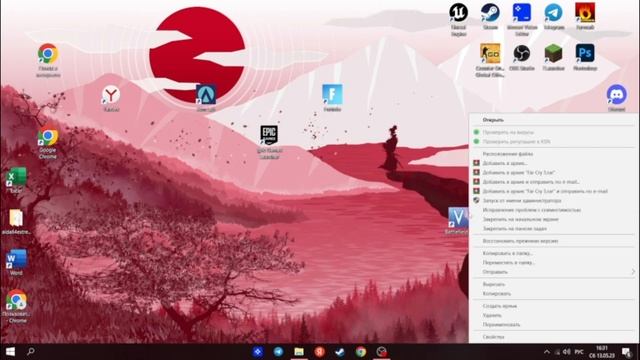This screenshot has width=640, height=360.
Task: Open Yandex browser from the taskbar
Action: tap(320, 351)
